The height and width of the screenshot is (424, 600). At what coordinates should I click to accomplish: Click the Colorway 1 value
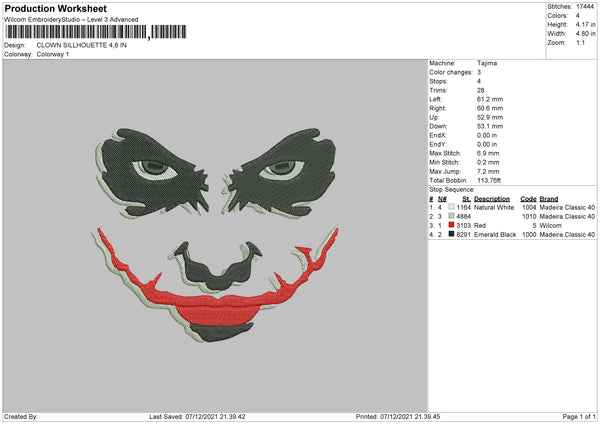53,54
